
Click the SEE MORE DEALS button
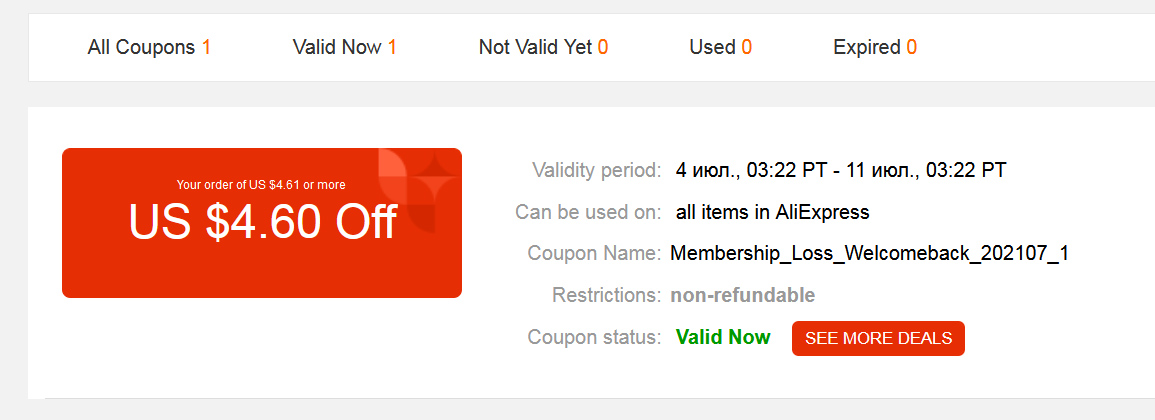click(878, 338)
